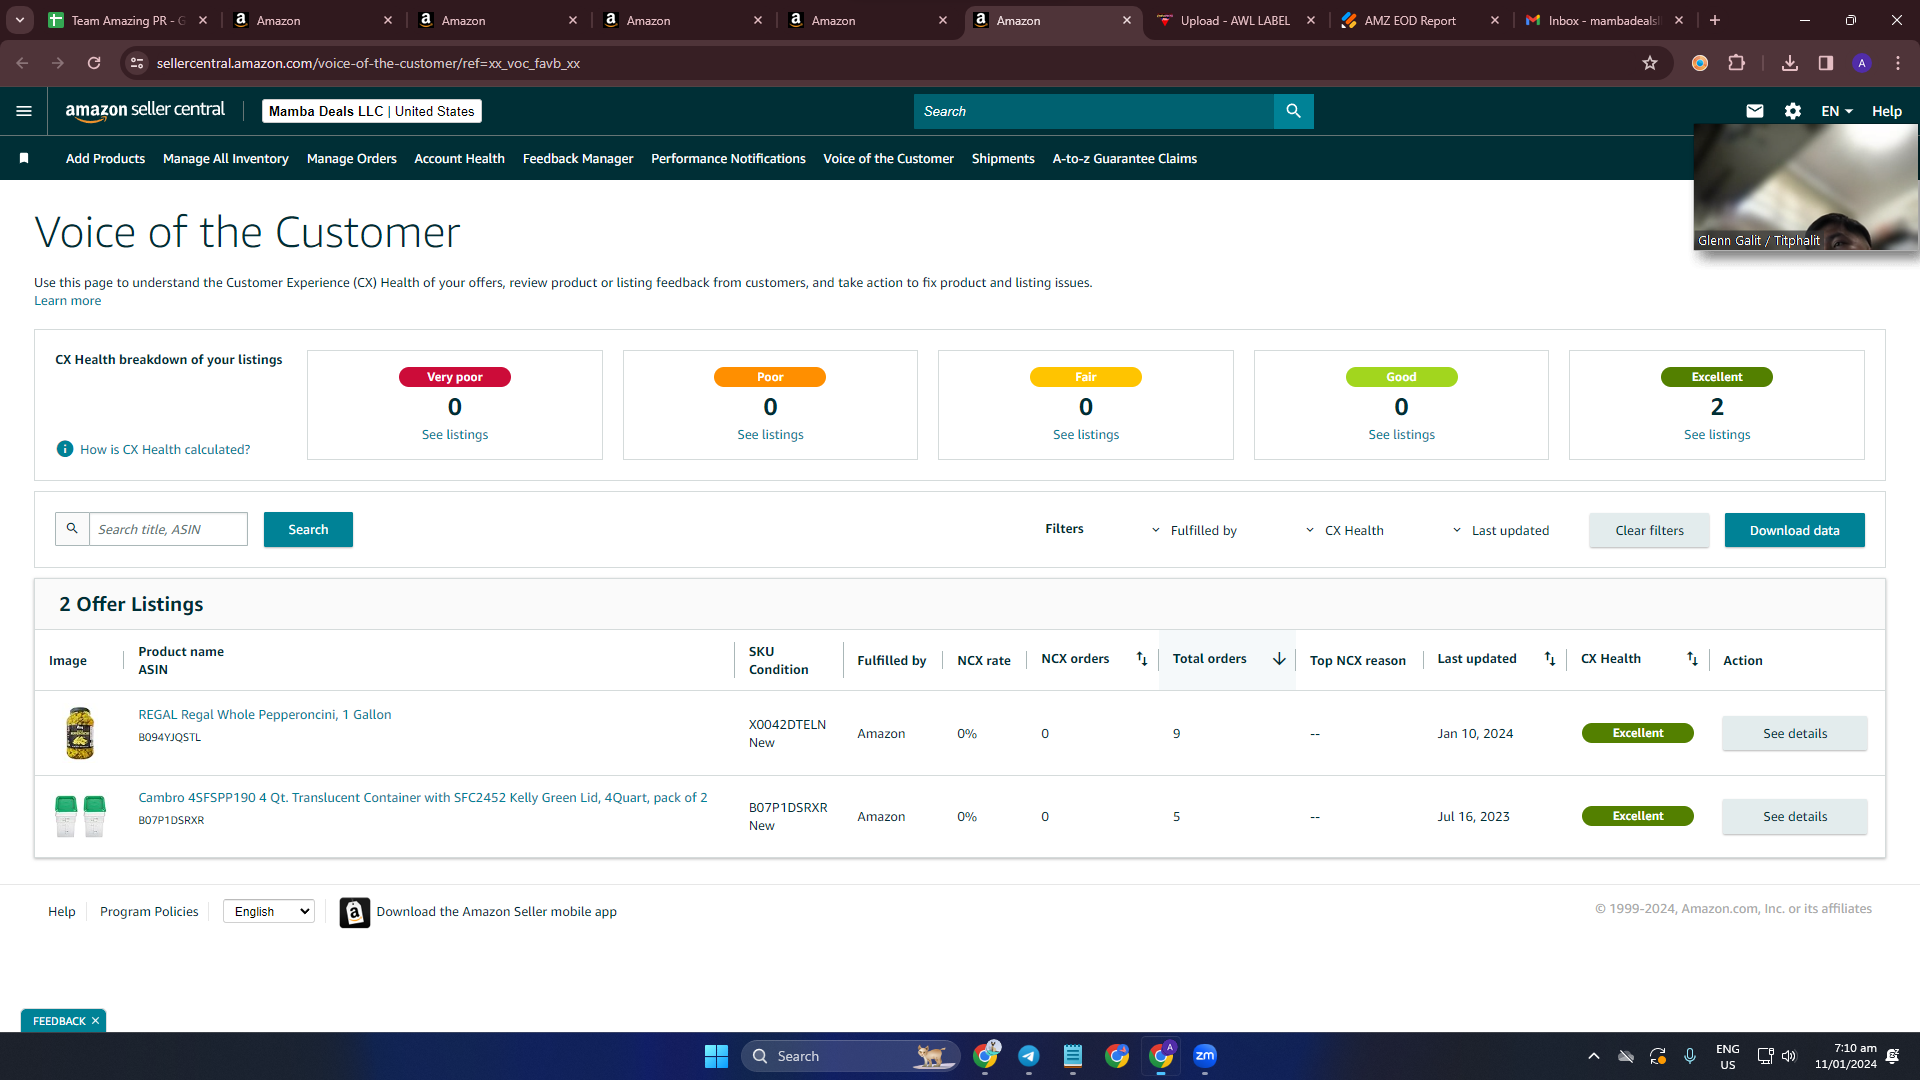Open the hamburger navigation menu
Screen dimensions: 1920x1080
tap(24, 111)
